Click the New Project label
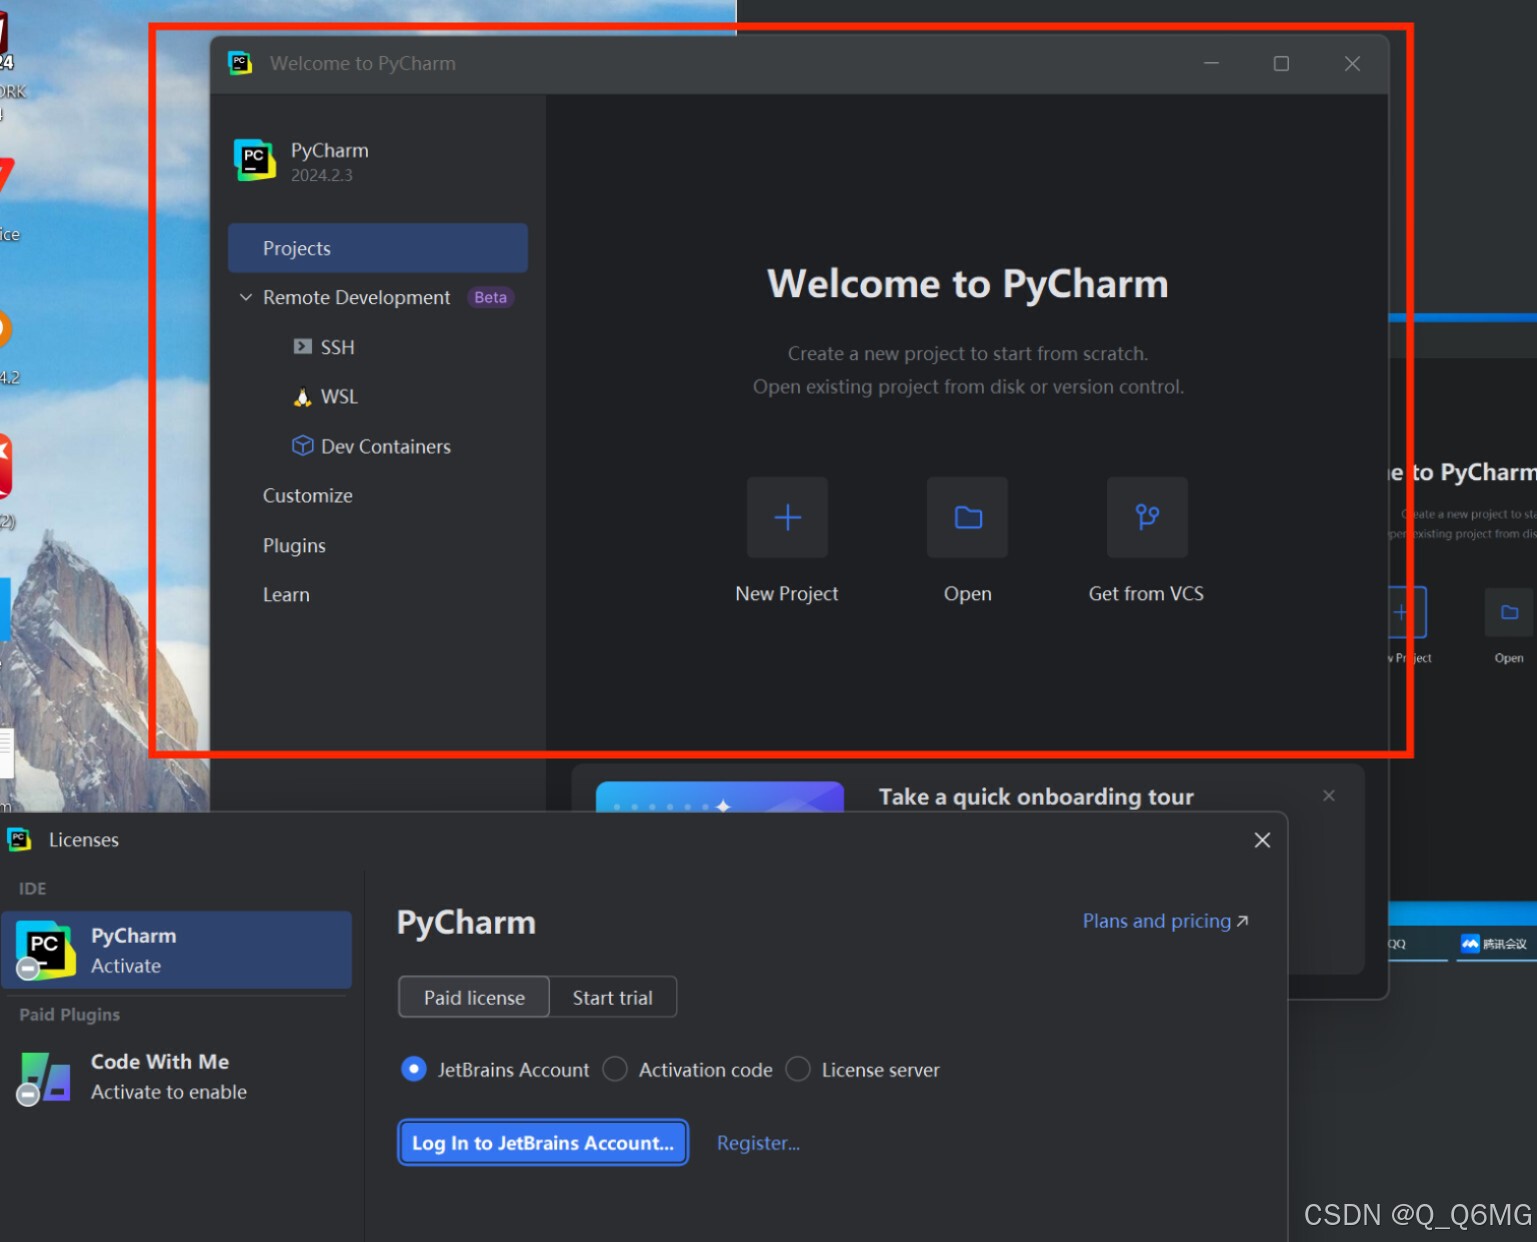1537x1242 pixels. [787, 594]
